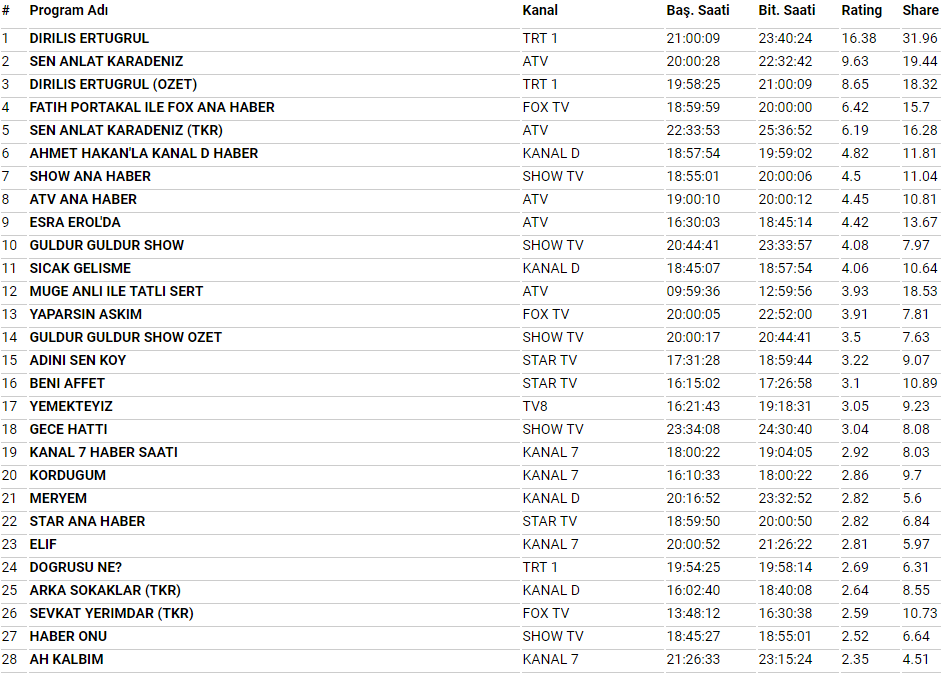Screen dimensions: 941x673
Task: Click the KORDUGUM program entry
Action: coord(68,475)
